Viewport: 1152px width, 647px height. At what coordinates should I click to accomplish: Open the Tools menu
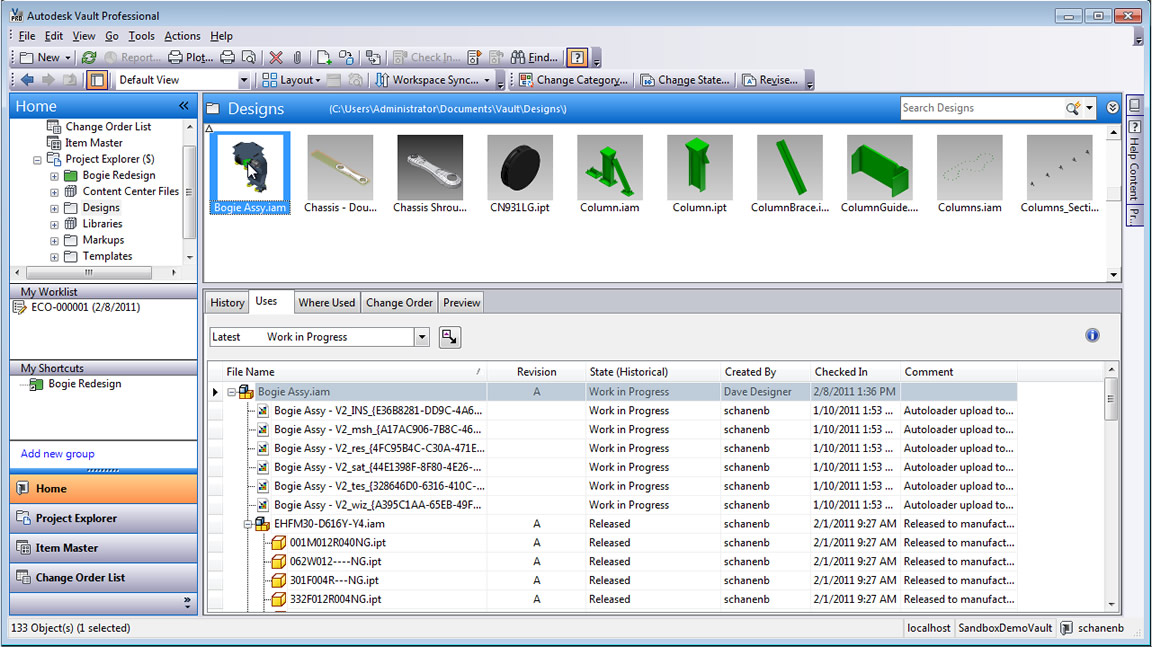tap(141, 35)
